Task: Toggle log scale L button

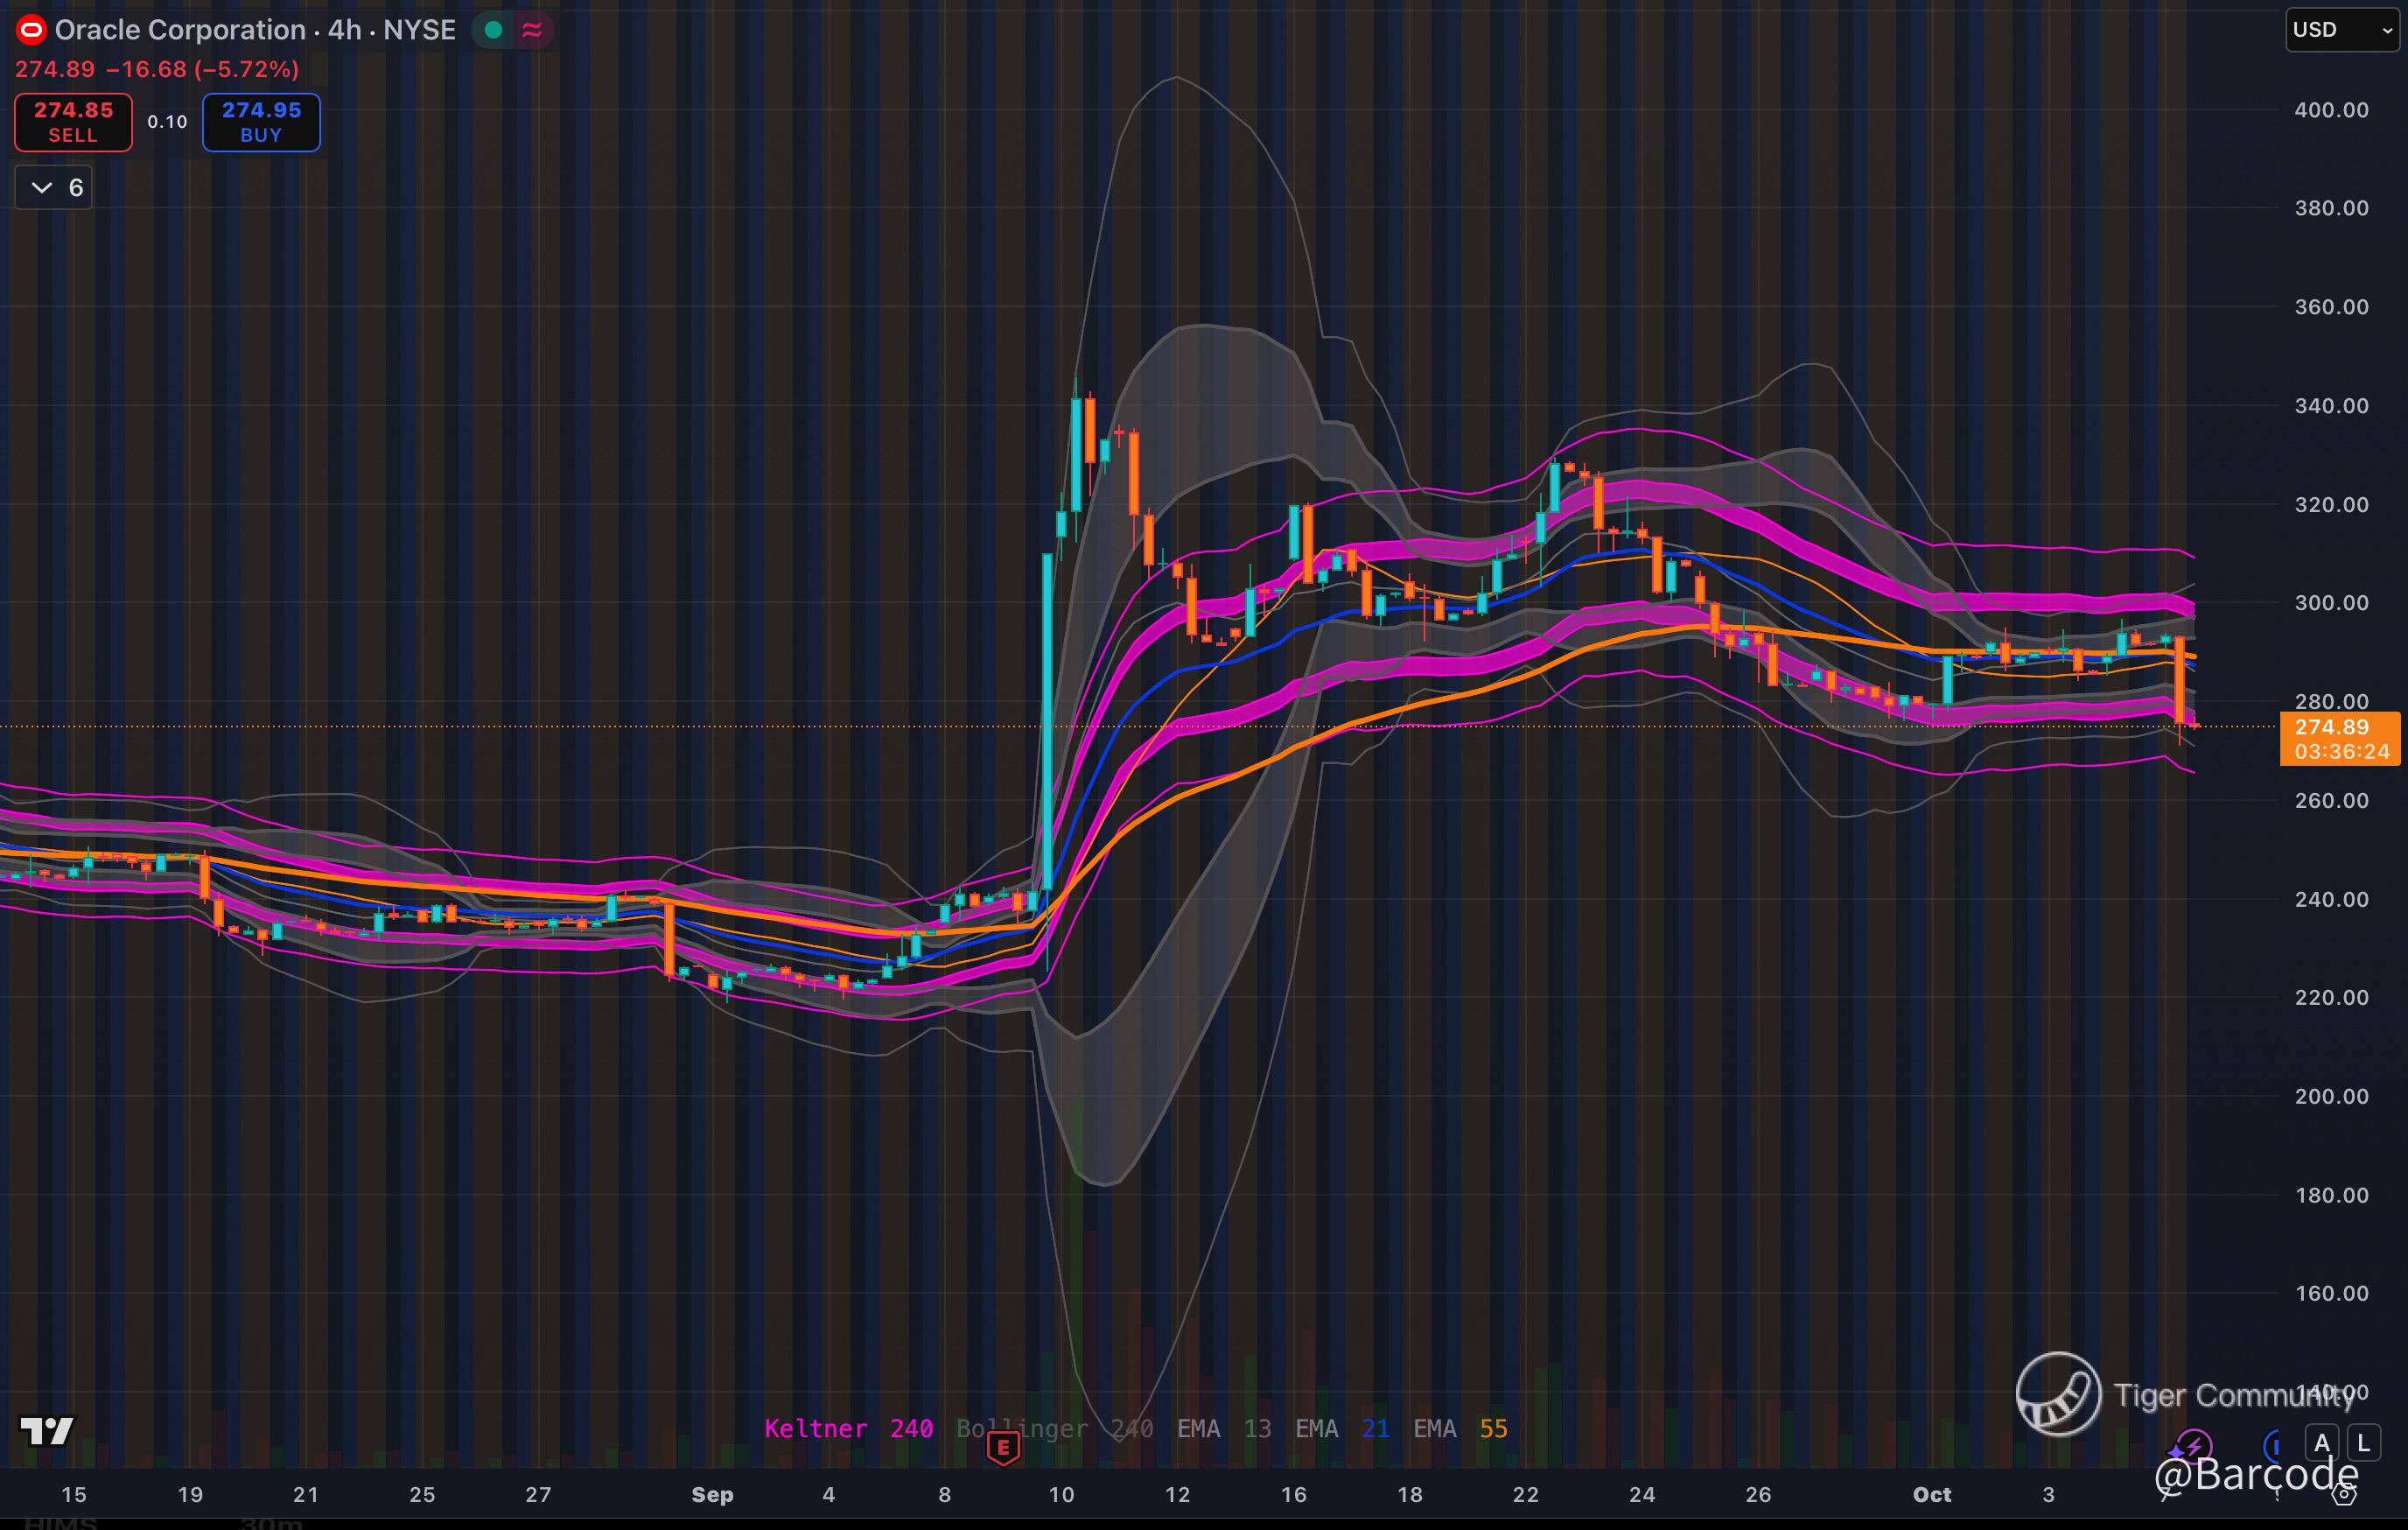Action: tap(2363, 1443)
